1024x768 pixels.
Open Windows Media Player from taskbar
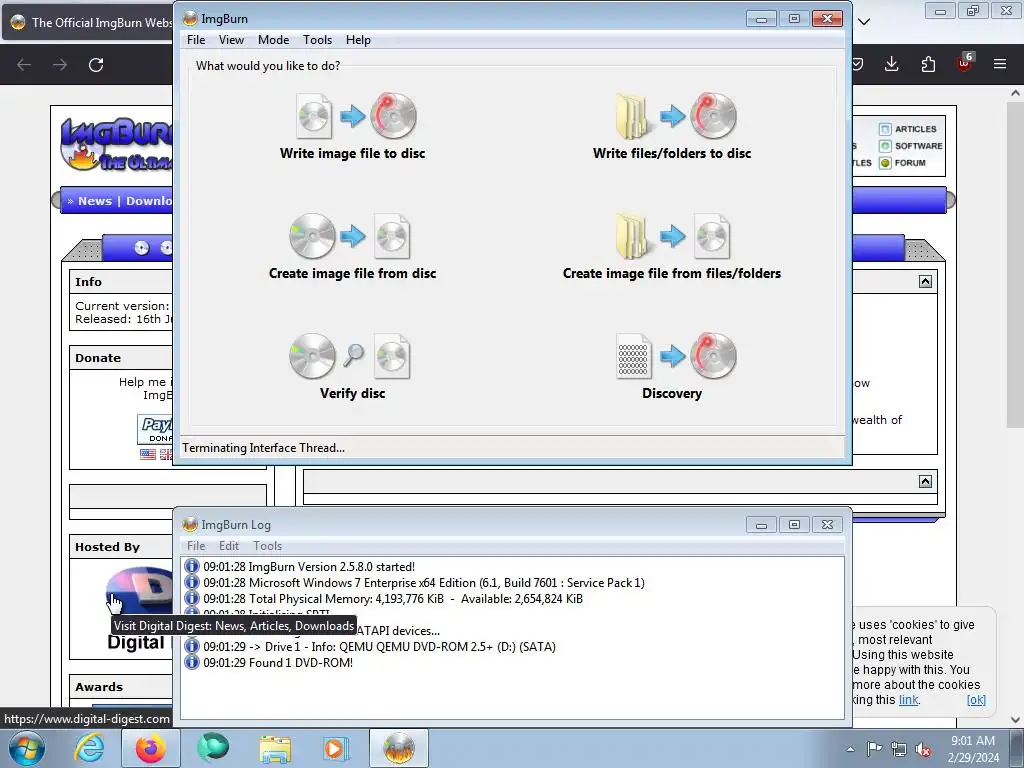click(x=337, y=748)
